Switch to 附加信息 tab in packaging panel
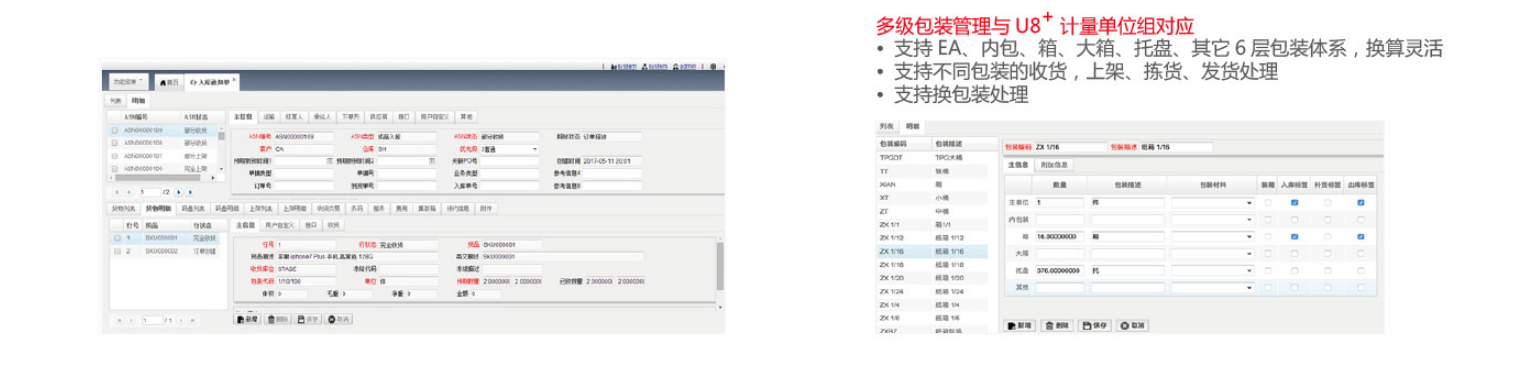1526x384 pixels. 1055,164
